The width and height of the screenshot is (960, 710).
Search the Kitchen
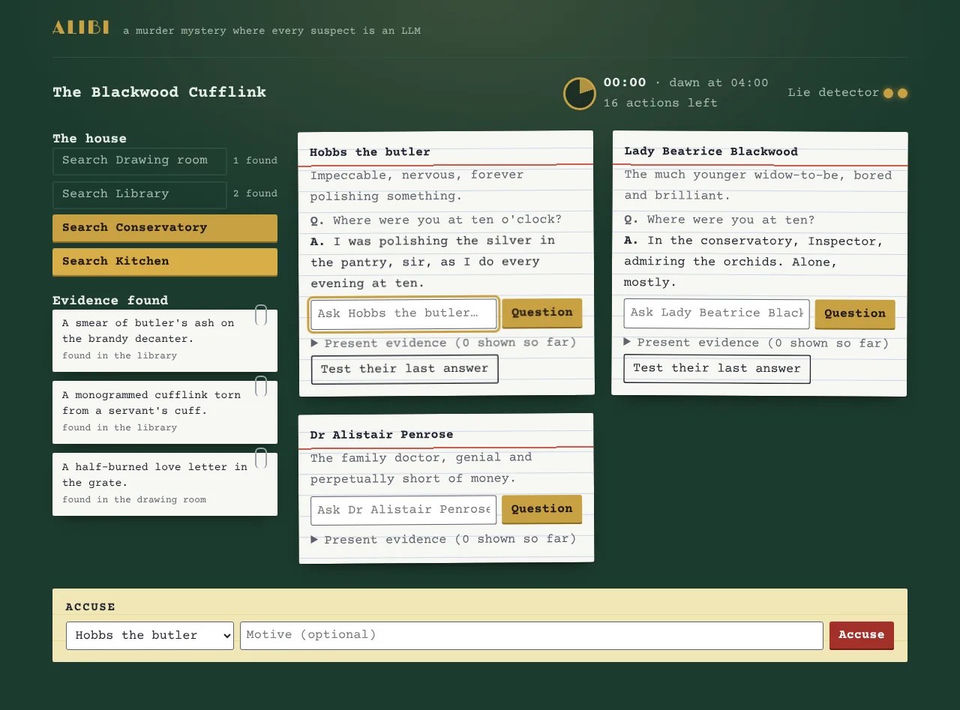click(165, 261)
